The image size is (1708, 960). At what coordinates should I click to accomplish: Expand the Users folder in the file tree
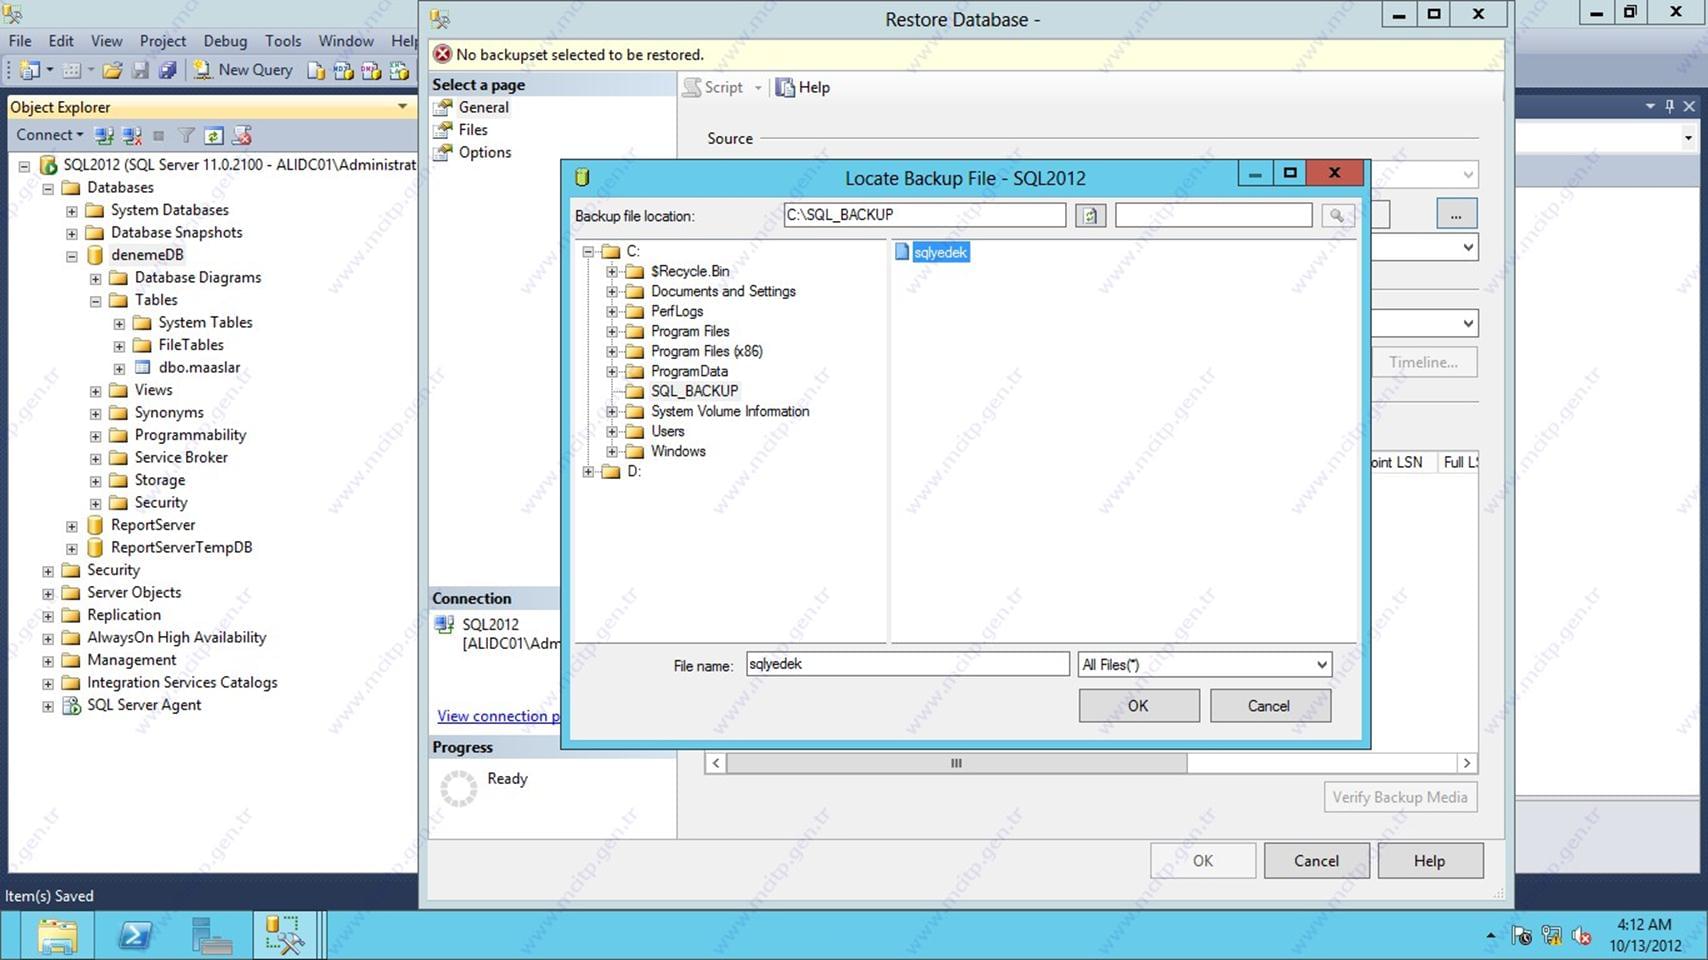point(612,431)
